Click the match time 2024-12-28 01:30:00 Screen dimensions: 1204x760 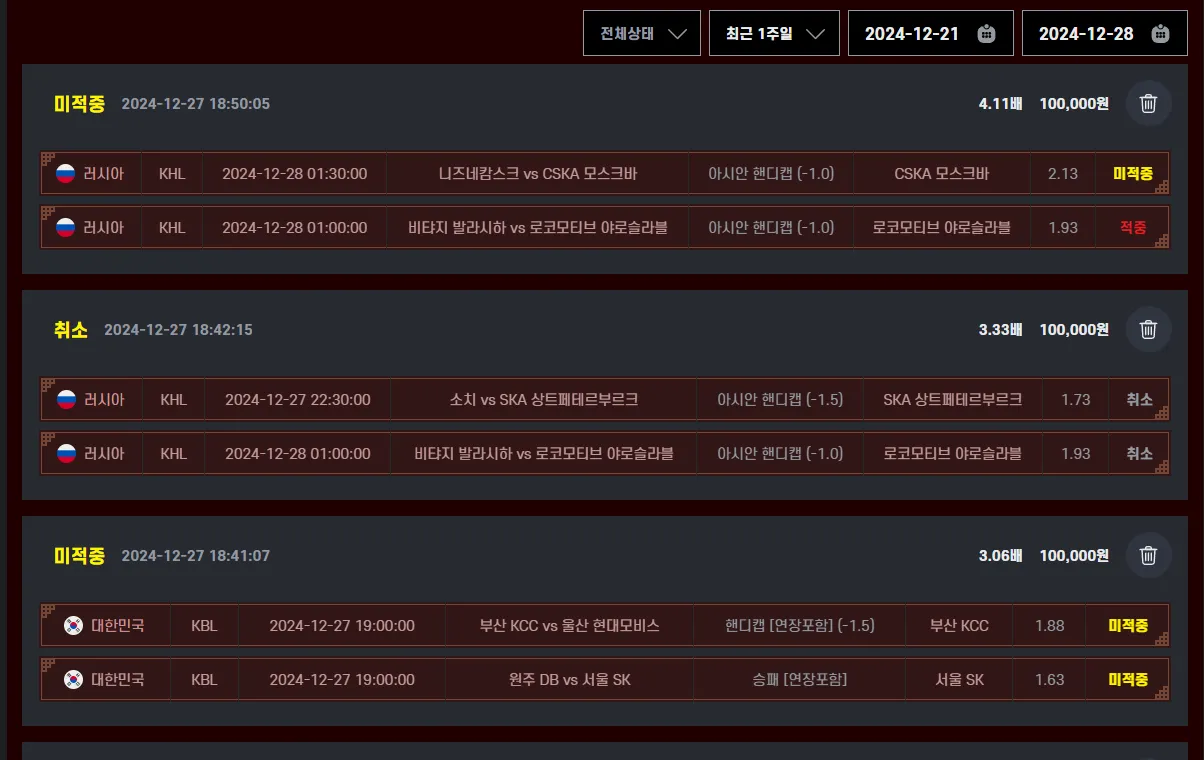294,173
